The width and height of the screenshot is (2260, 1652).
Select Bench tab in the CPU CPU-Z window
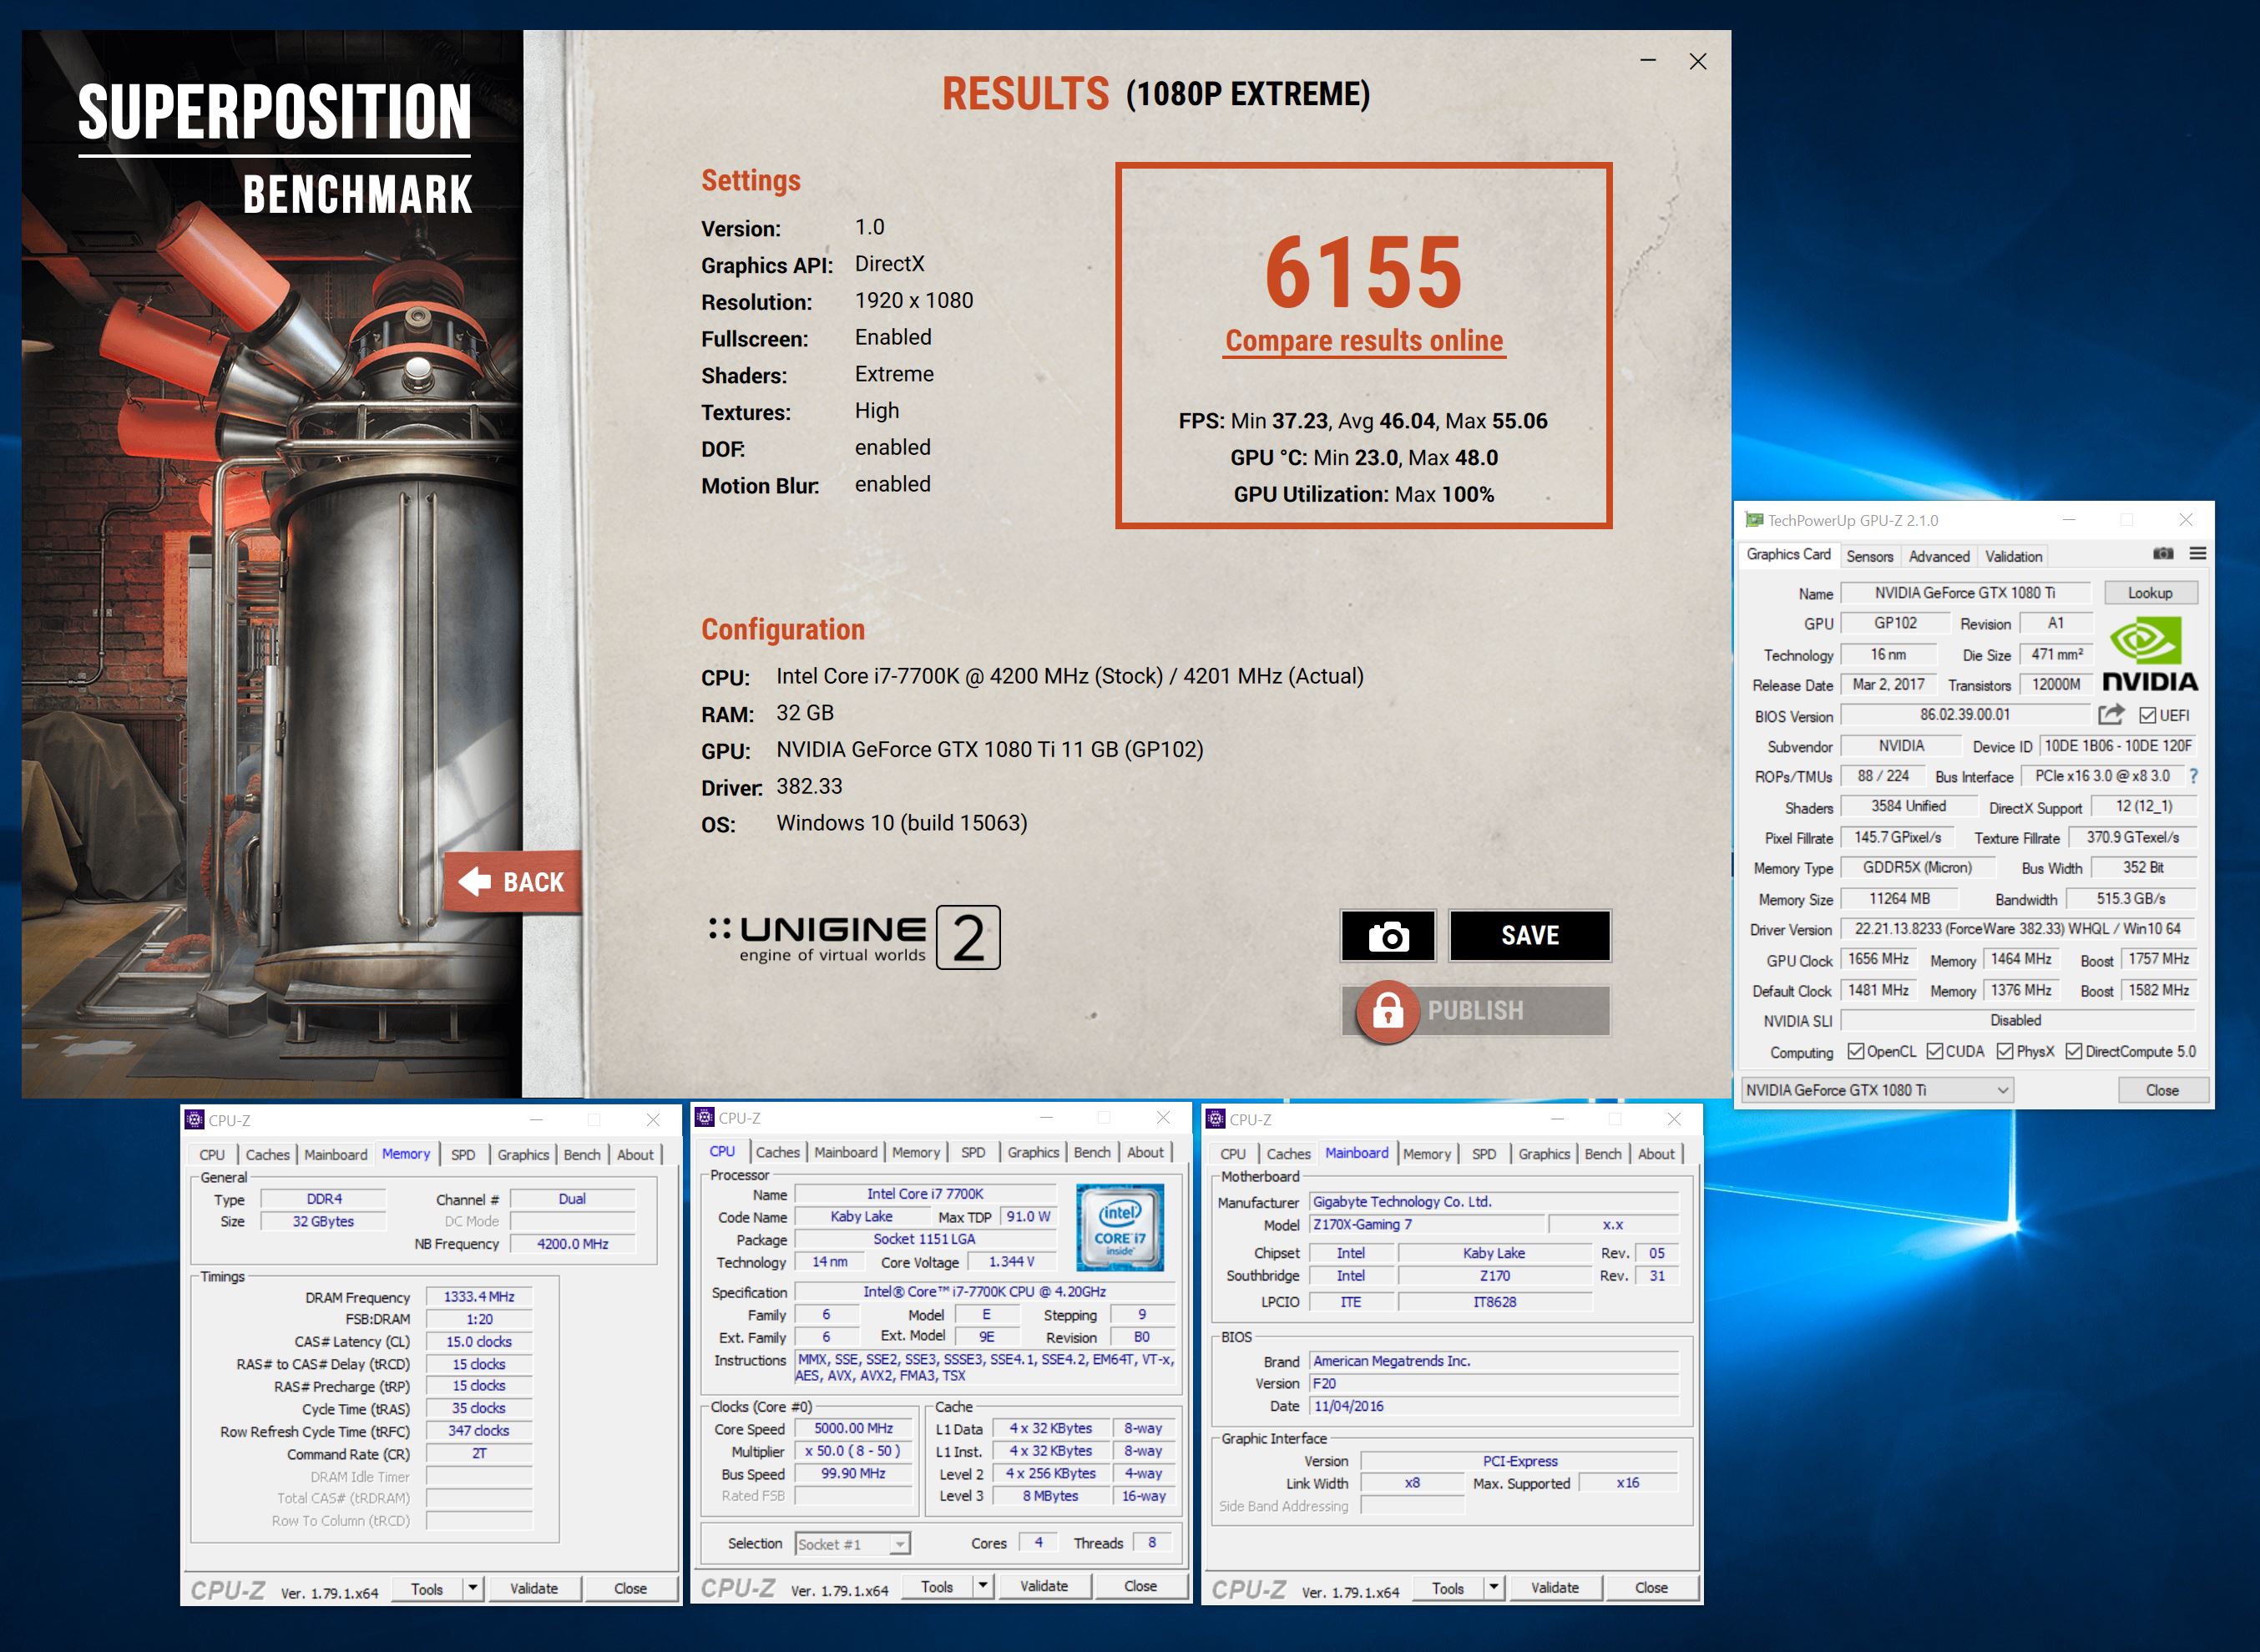[x=1092, y=1152]
